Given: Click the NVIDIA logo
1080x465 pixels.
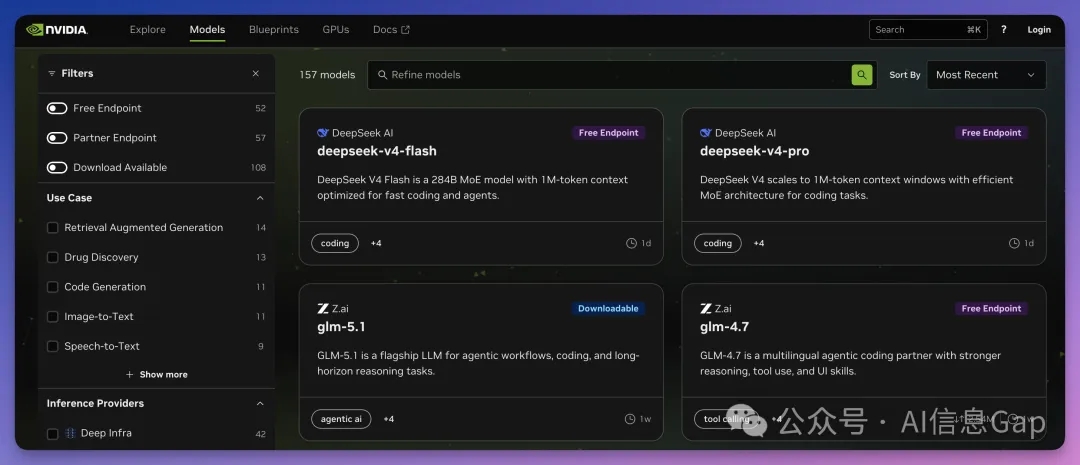Looking at the screenshot, I should point(56,30).
